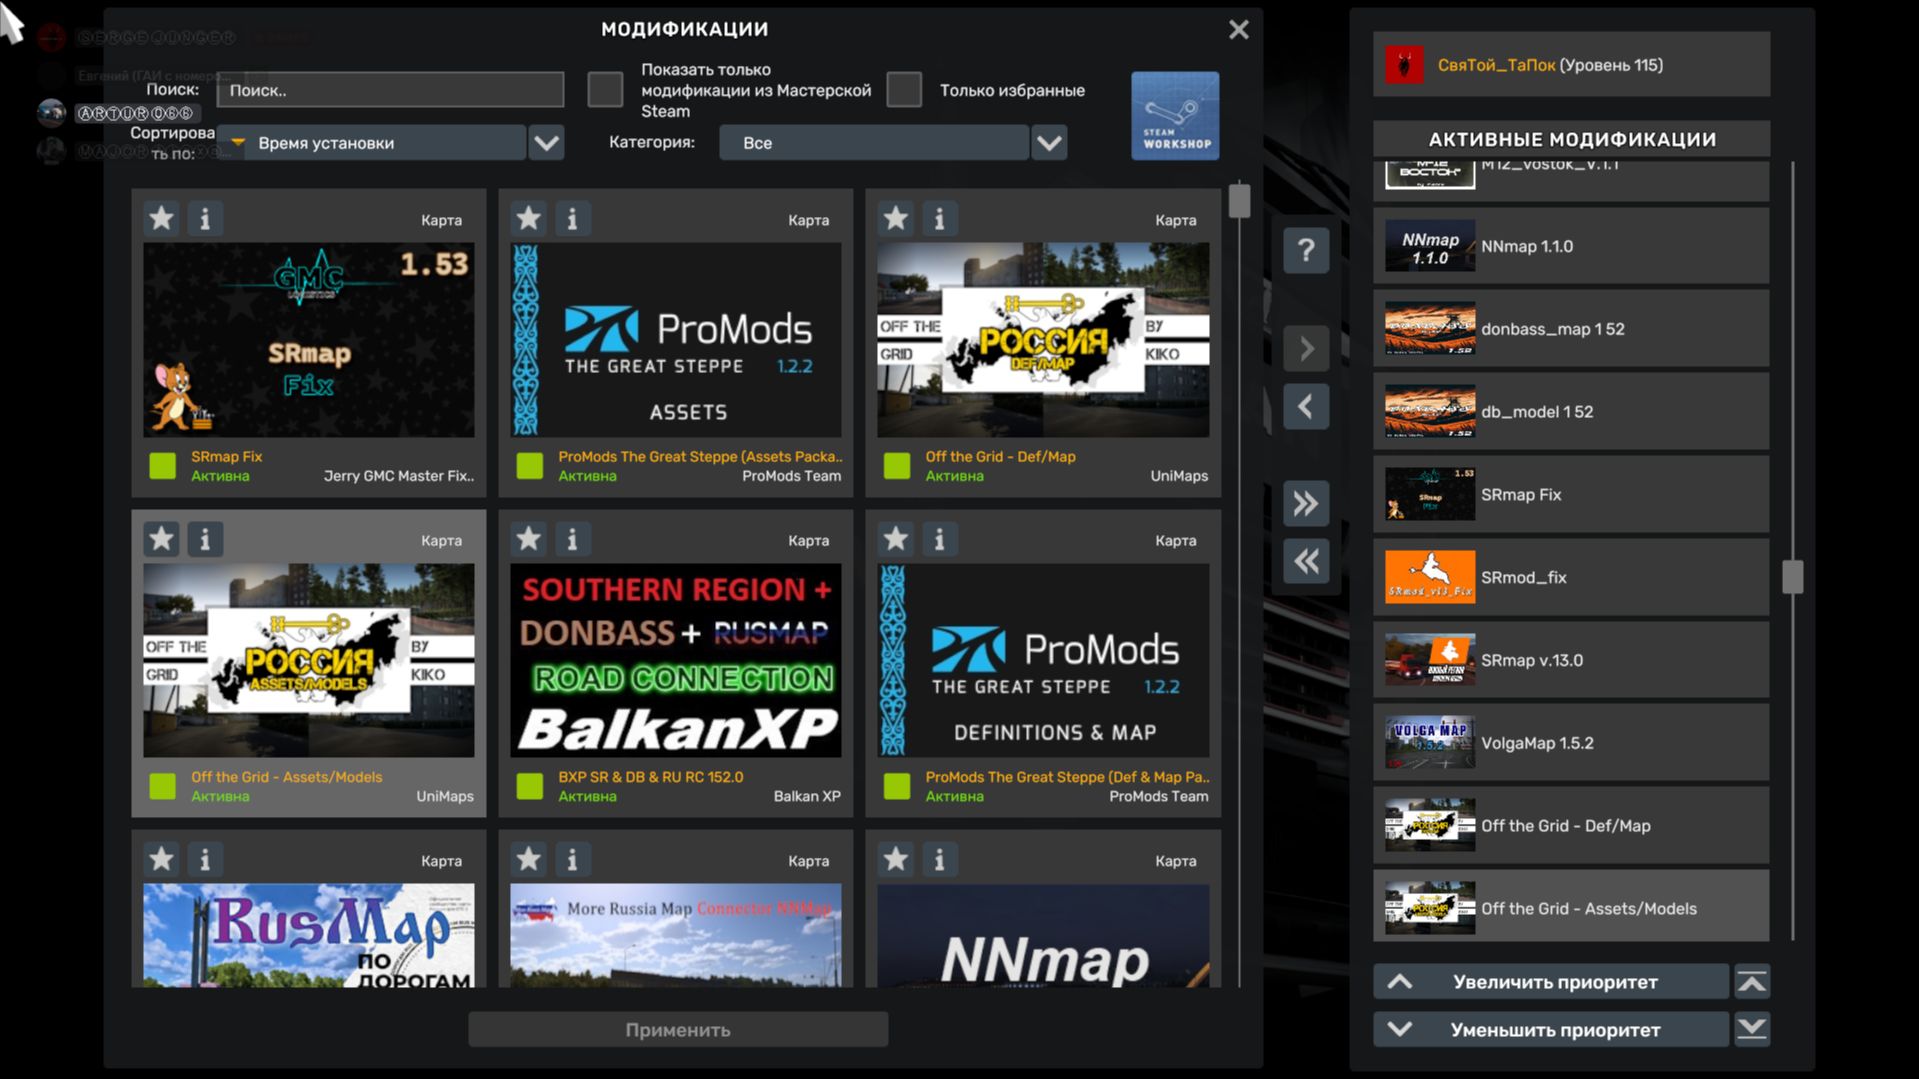Toggle active square of ProMods Def & Map Package

point(897,786)
